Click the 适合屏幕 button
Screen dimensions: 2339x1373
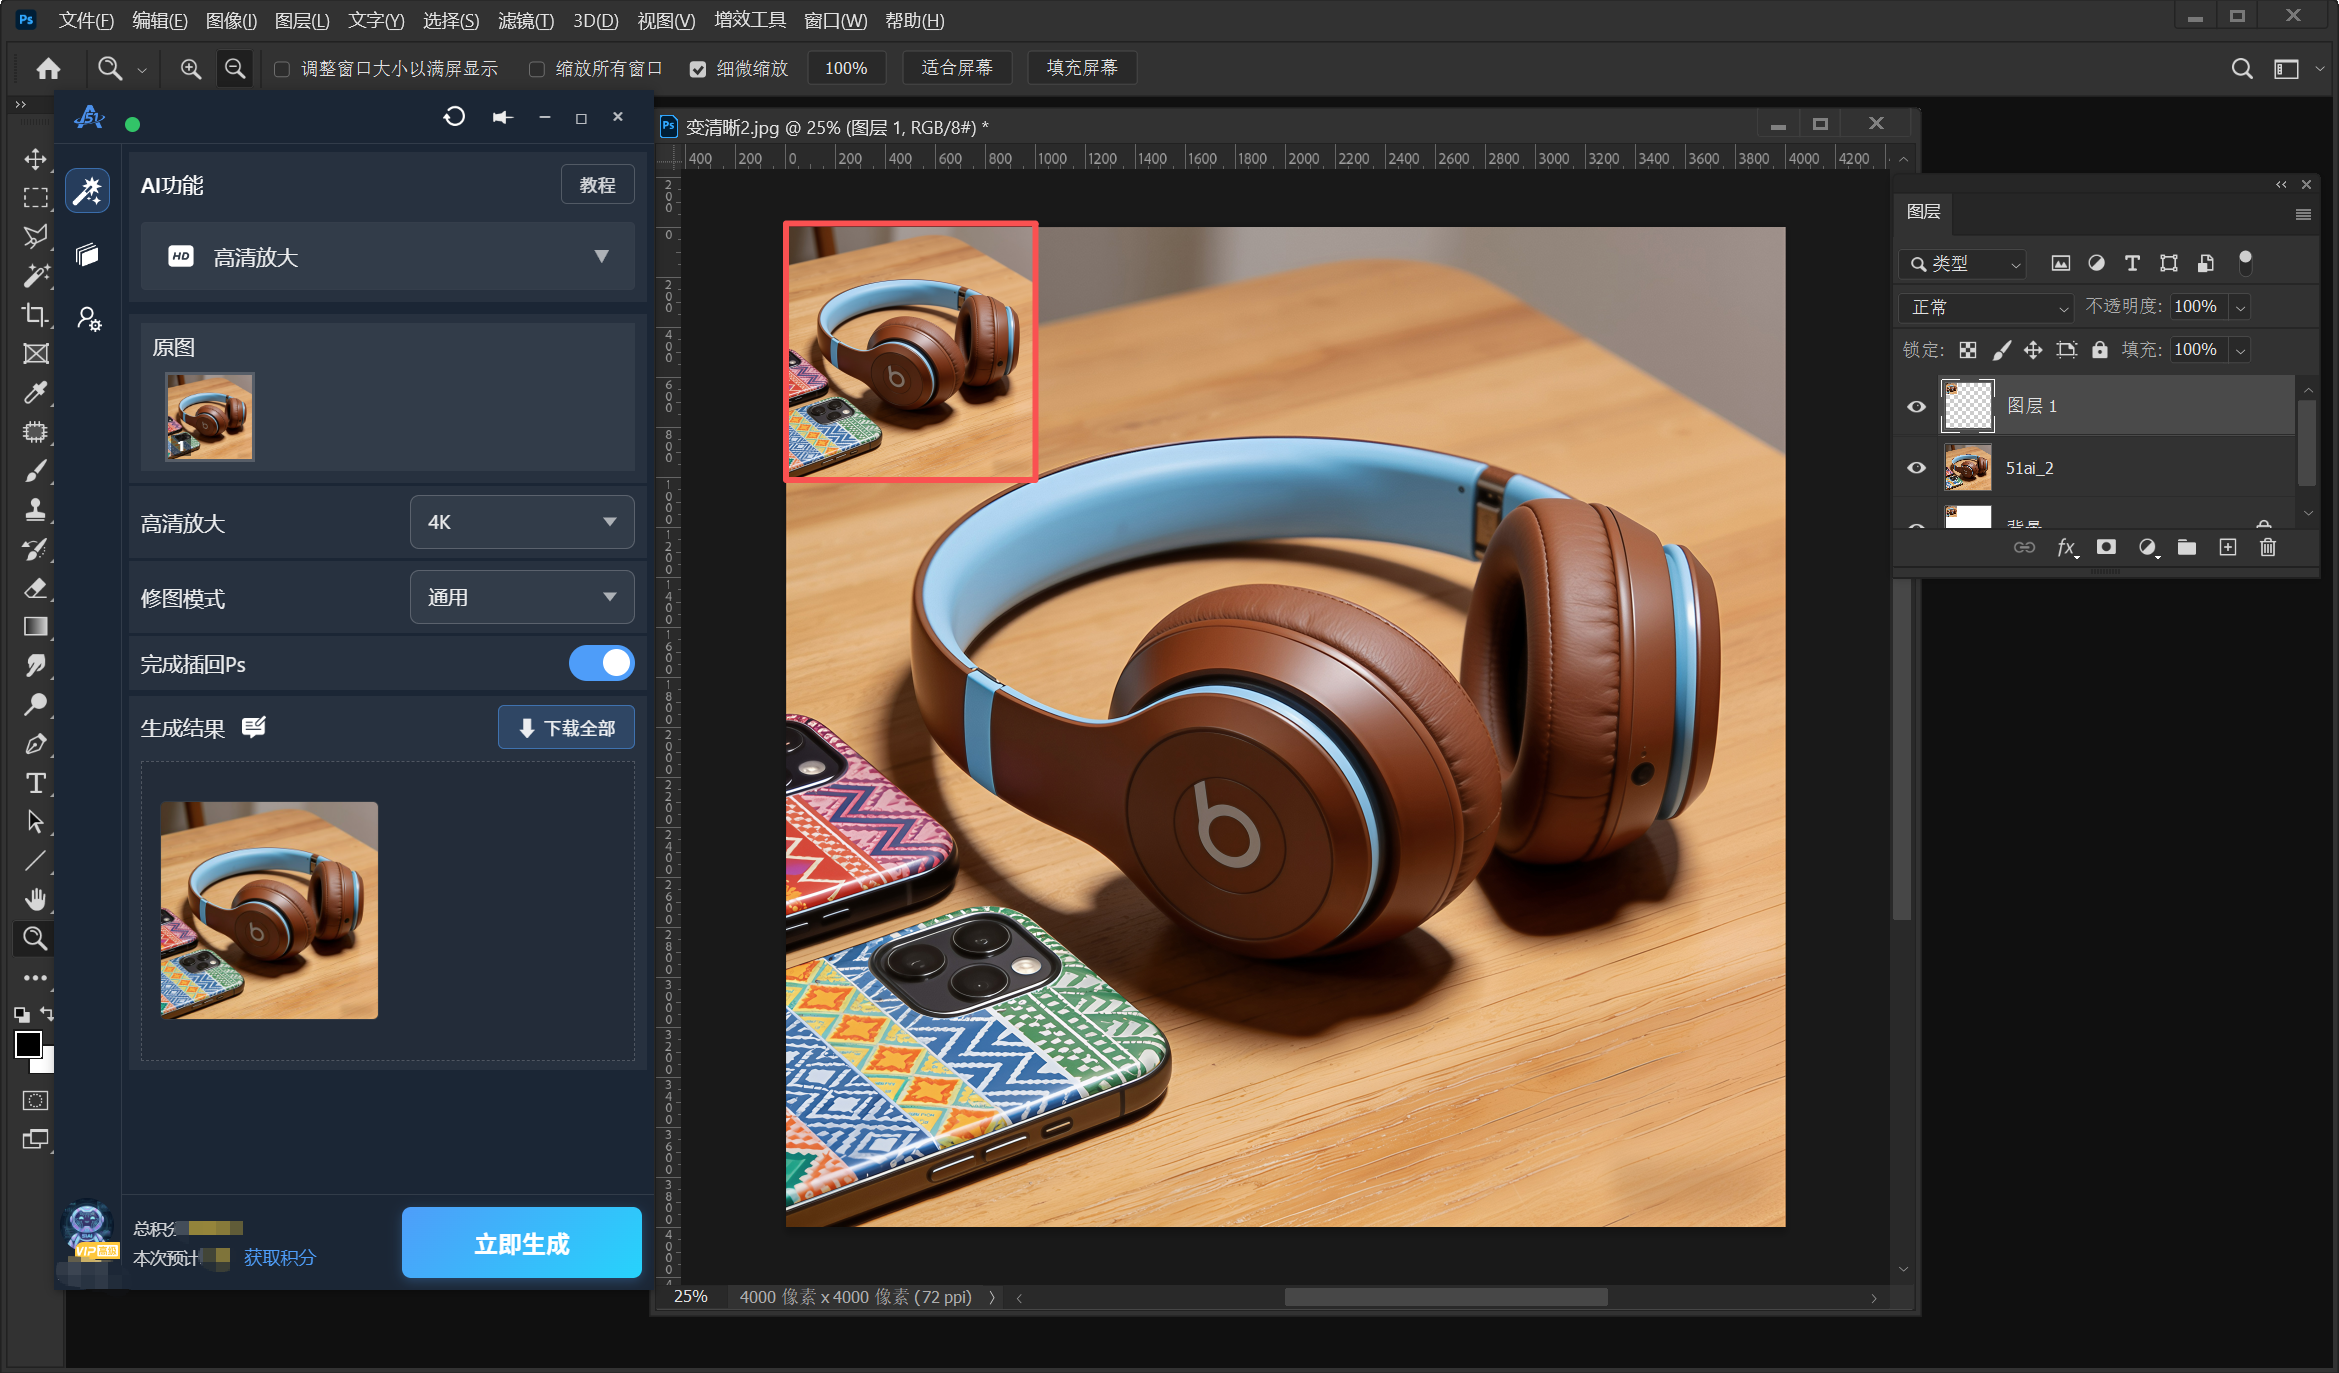pos(957,68)
